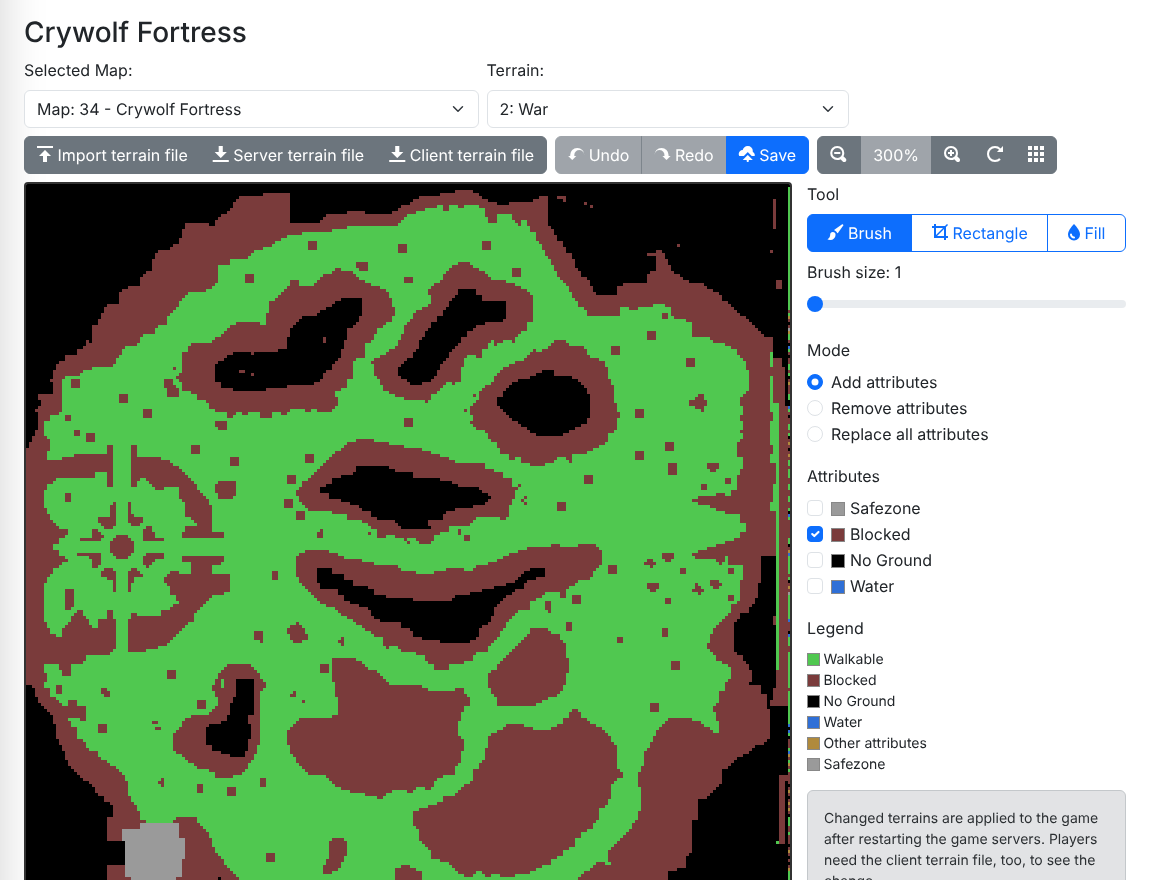Click the 'Attributes' heading
The width and height of the screenshot is (1150, 880).
coord(843,477)
